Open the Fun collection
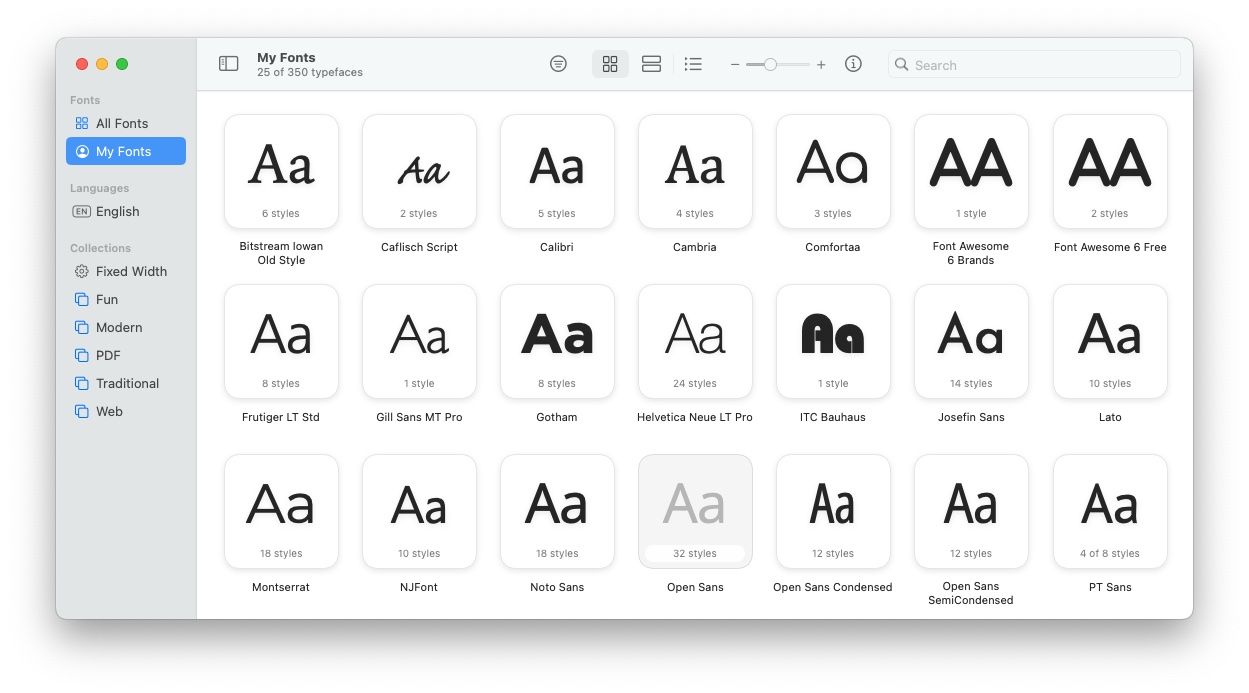Viewport: 1249px width, 693px height. (x=126, y=299)
